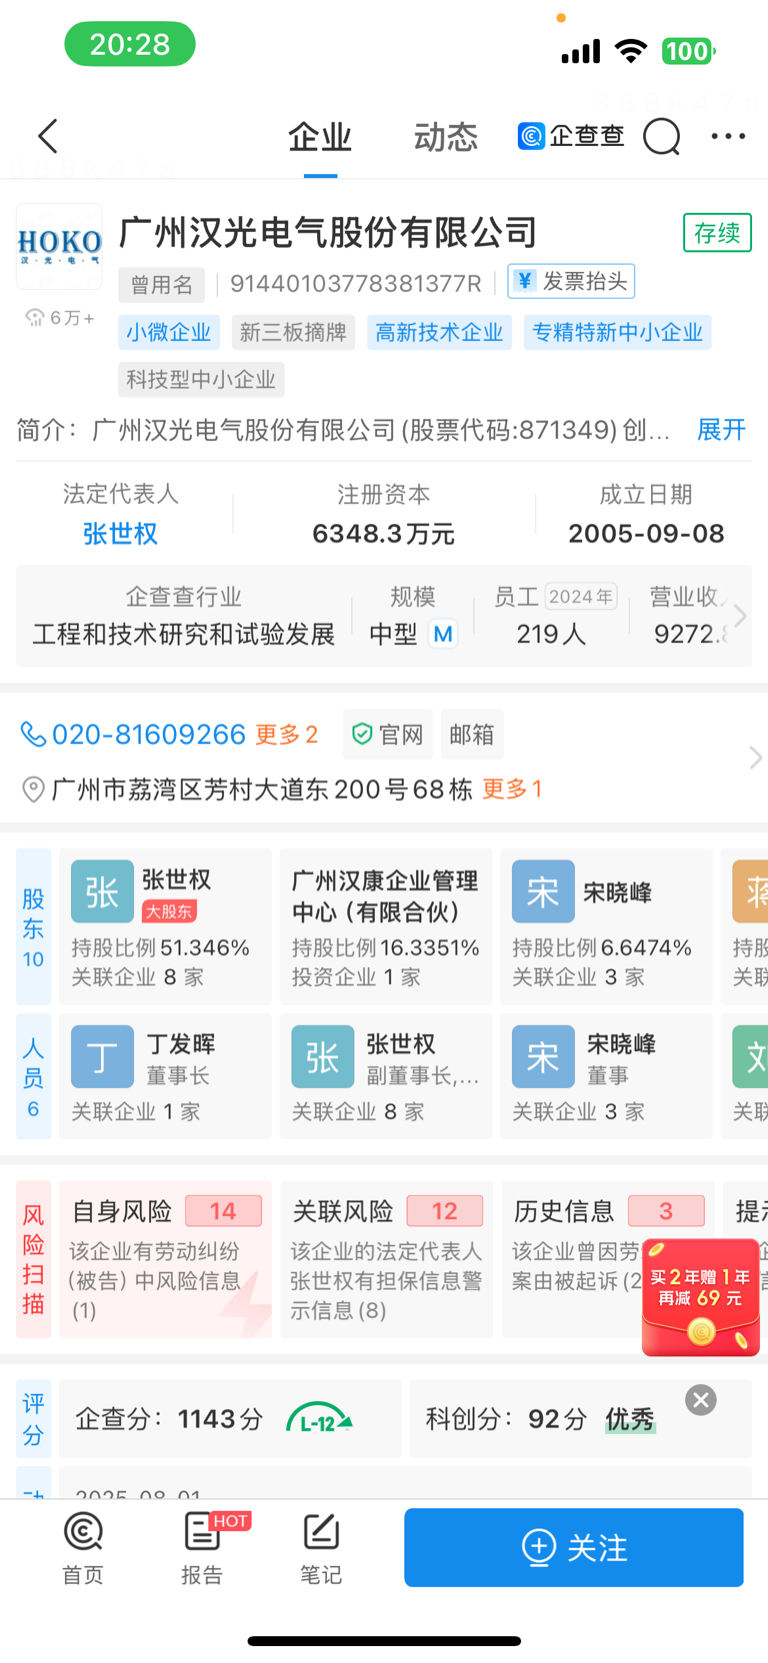Tap the 新三板摘牌 tag

point(293,332)
